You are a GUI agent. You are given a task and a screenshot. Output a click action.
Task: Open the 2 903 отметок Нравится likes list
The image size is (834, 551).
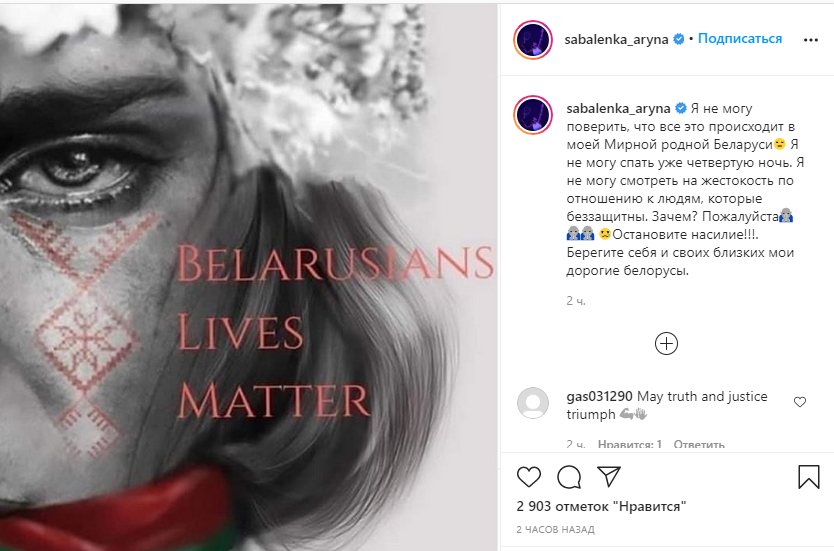click(x=601, y=506)
